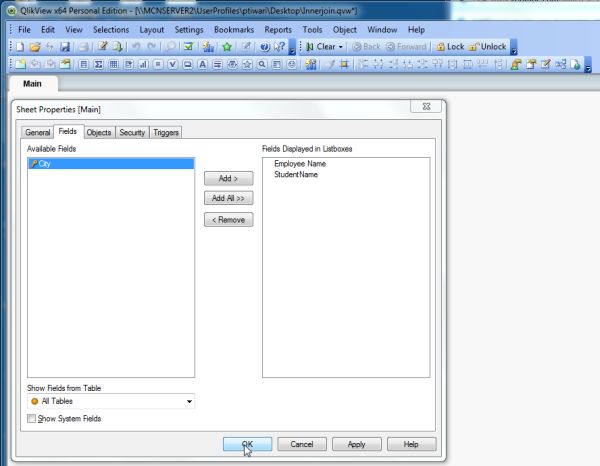600x466 pixels.
Task: Open Document Properties pencil icon
Action: 546,64
